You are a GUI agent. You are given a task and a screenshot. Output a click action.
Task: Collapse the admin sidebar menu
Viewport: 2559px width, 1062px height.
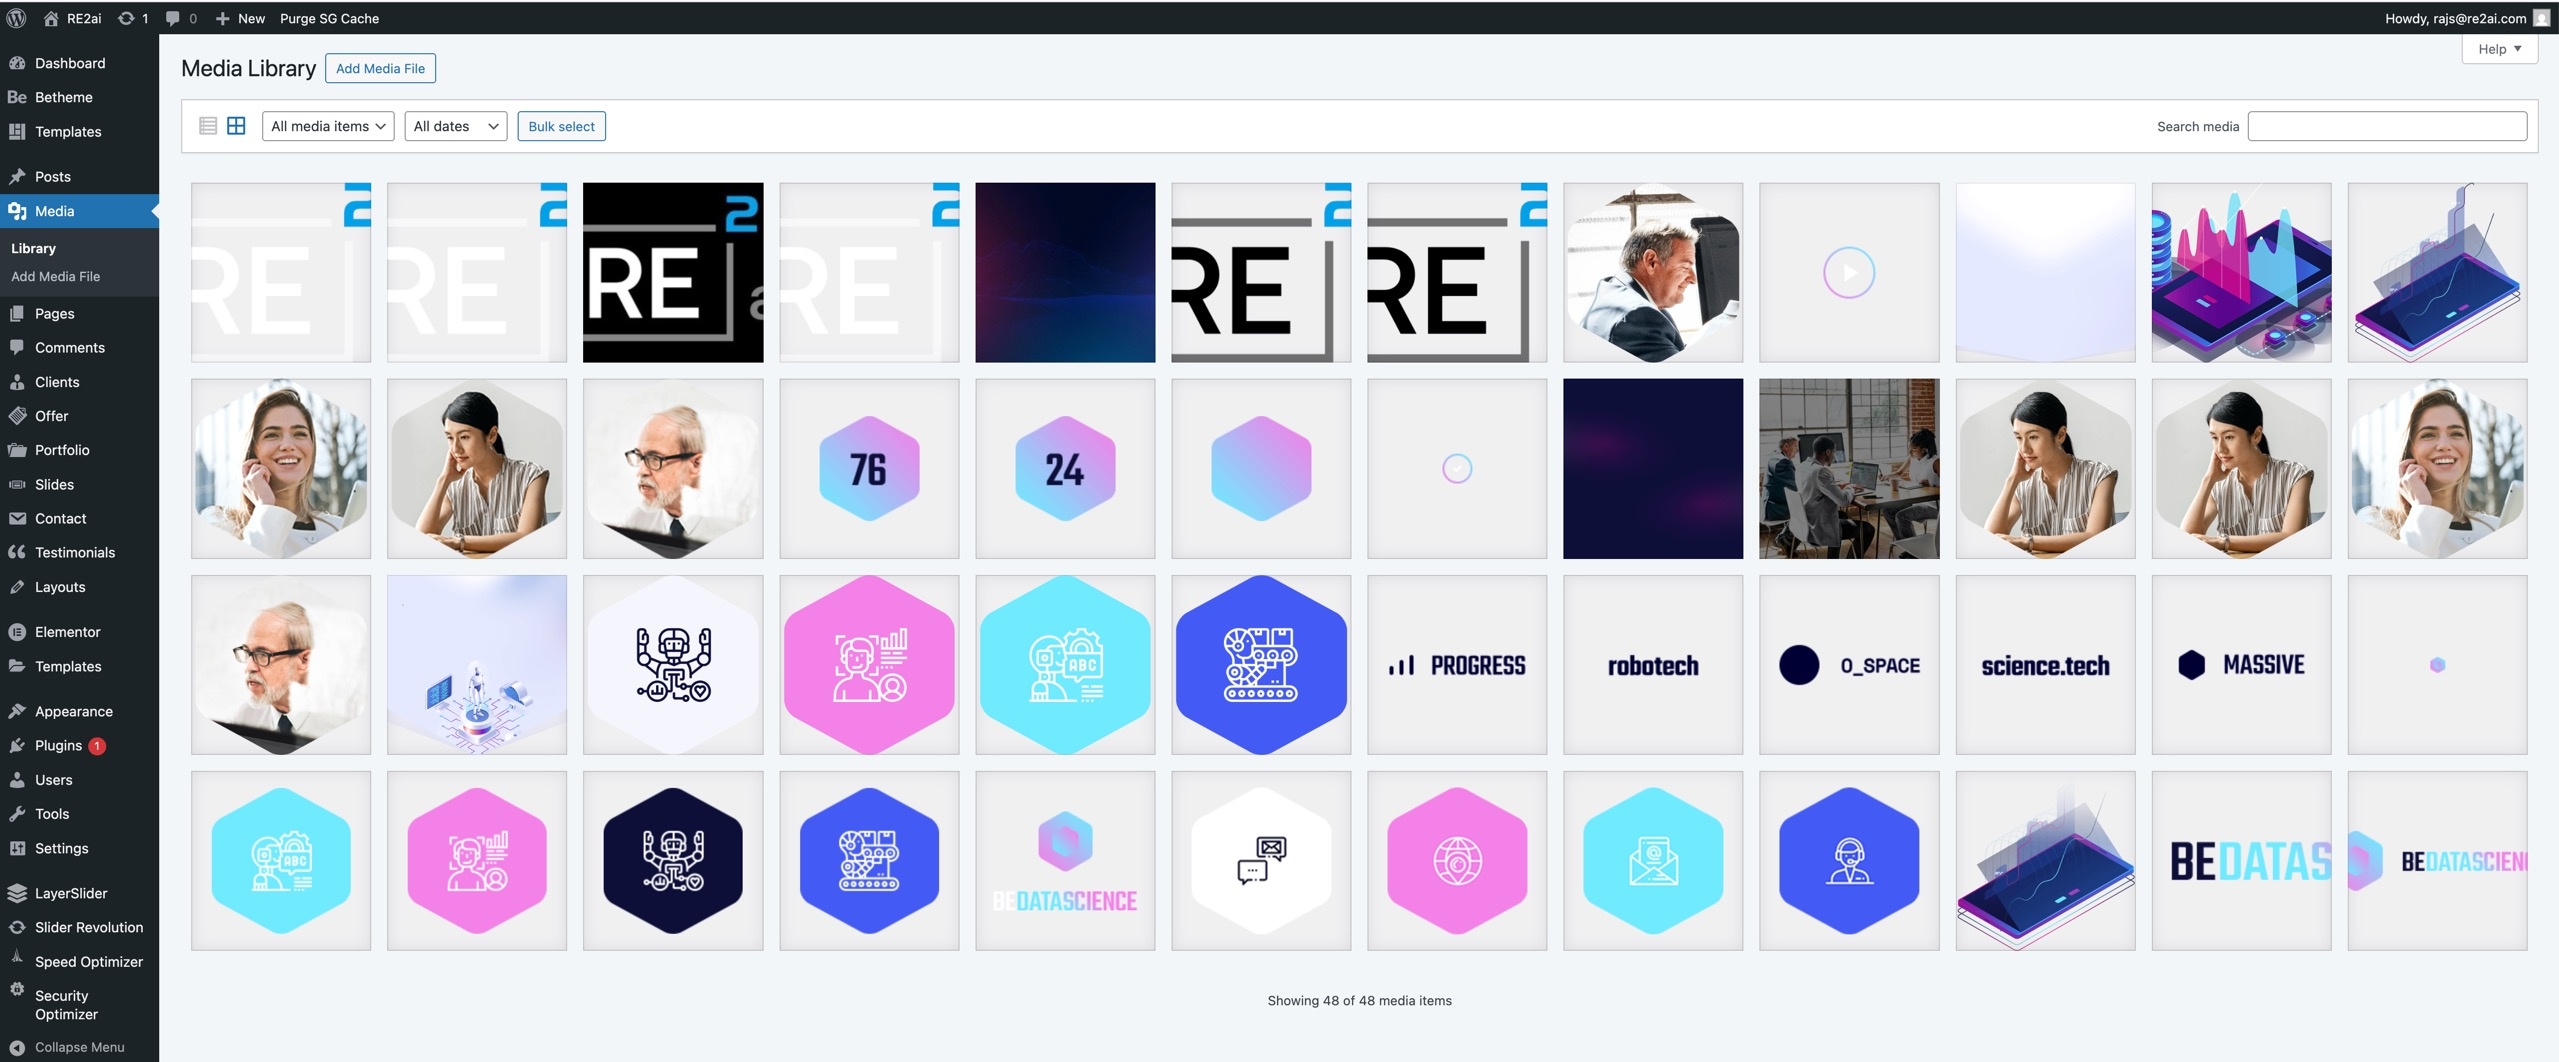coord(79,1047)
